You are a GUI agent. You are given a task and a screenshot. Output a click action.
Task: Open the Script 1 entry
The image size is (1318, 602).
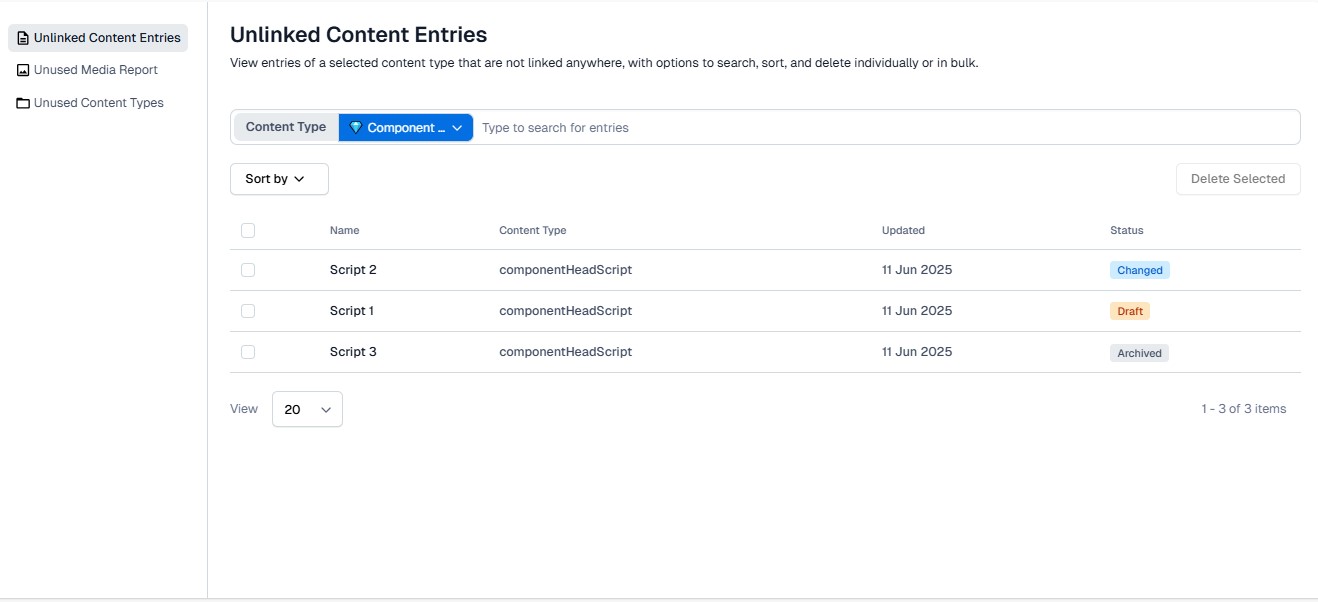(351, 310)
